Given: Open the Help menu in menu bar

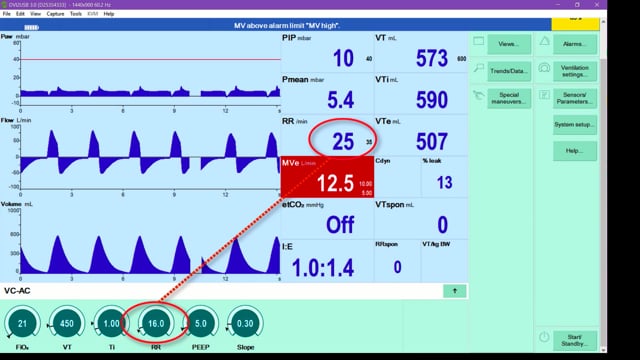Looking at the screenshot, I should [x=109, y=14].
